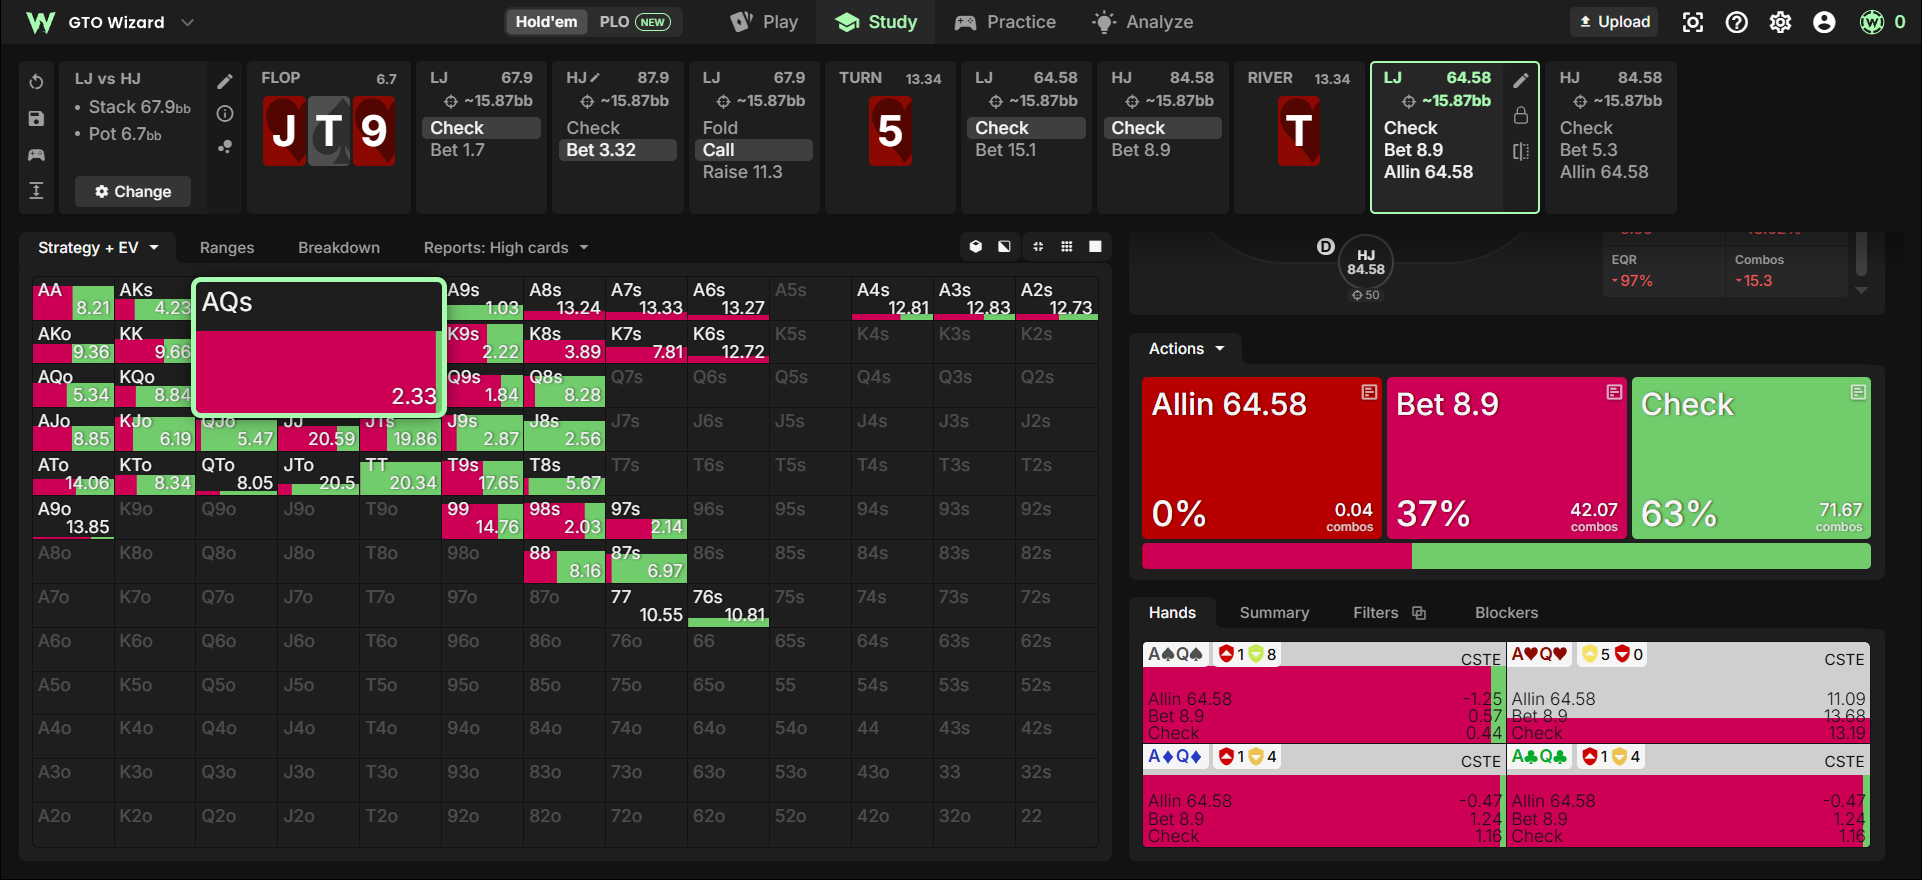Image resolution: width=1922 pixels, height=880 pixels.
Task: Open the user account icon
Action: coord(1824,22)
